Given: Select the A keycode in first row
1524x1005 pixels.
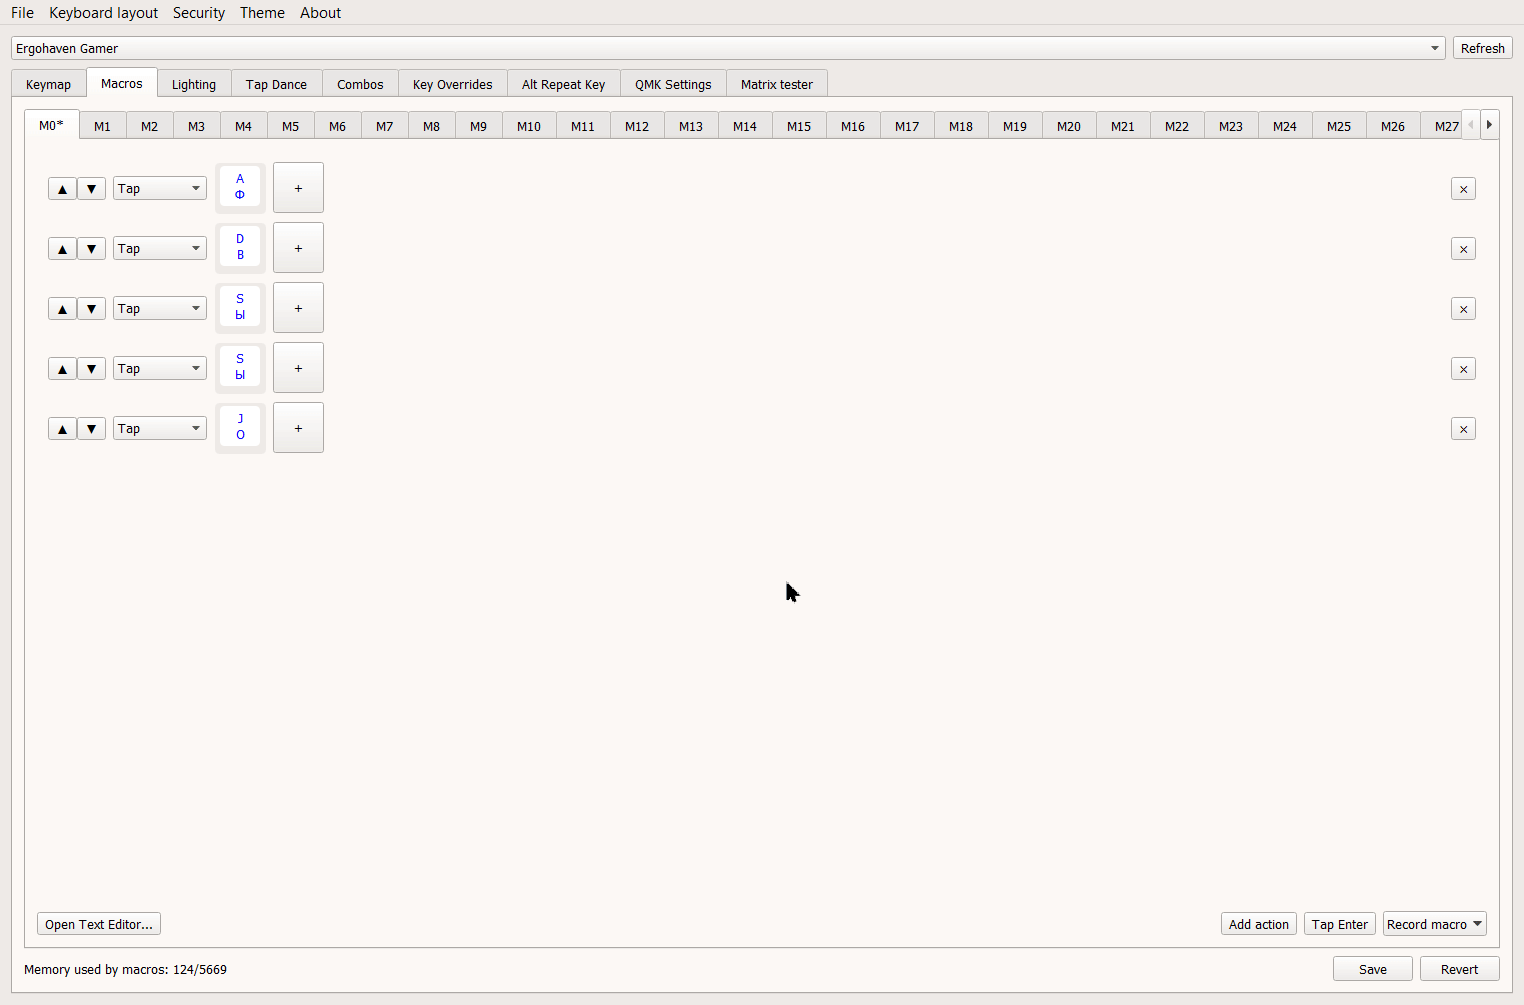Looking at the screenshot, I should pyautogui.click(x=240, y=187).
